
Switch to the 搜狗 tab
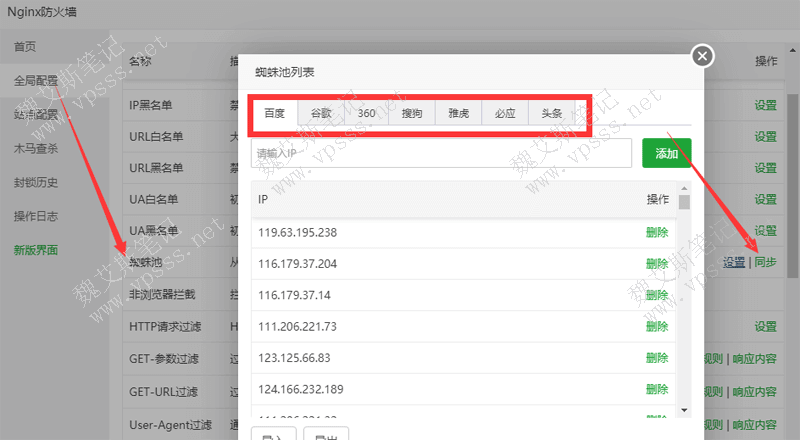point(412,113)
